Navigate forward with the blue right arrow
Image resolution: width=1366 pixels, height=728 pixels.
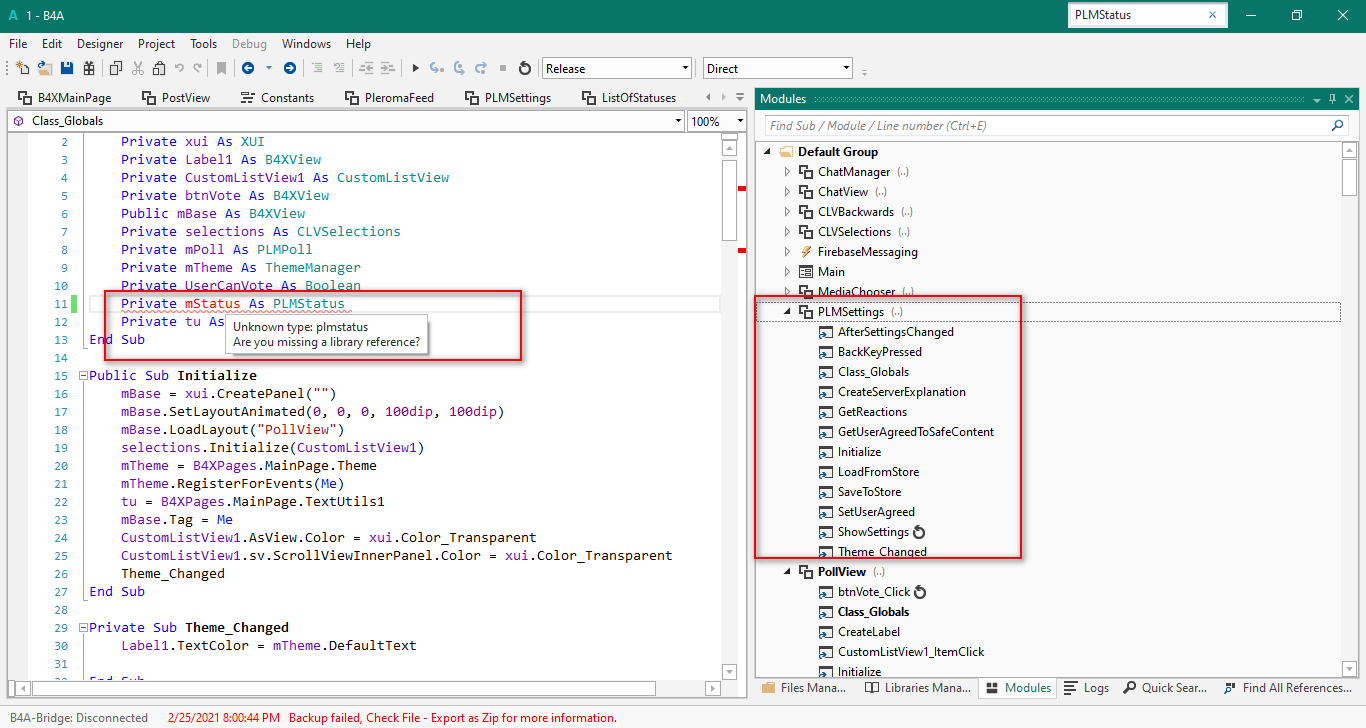pos(290,68)
